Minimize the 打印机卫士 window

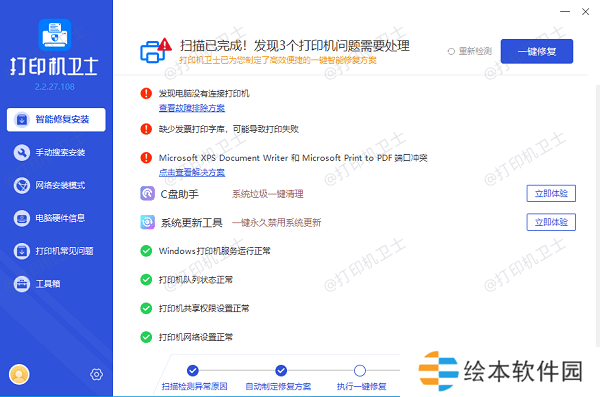click(x=565, y=12)
